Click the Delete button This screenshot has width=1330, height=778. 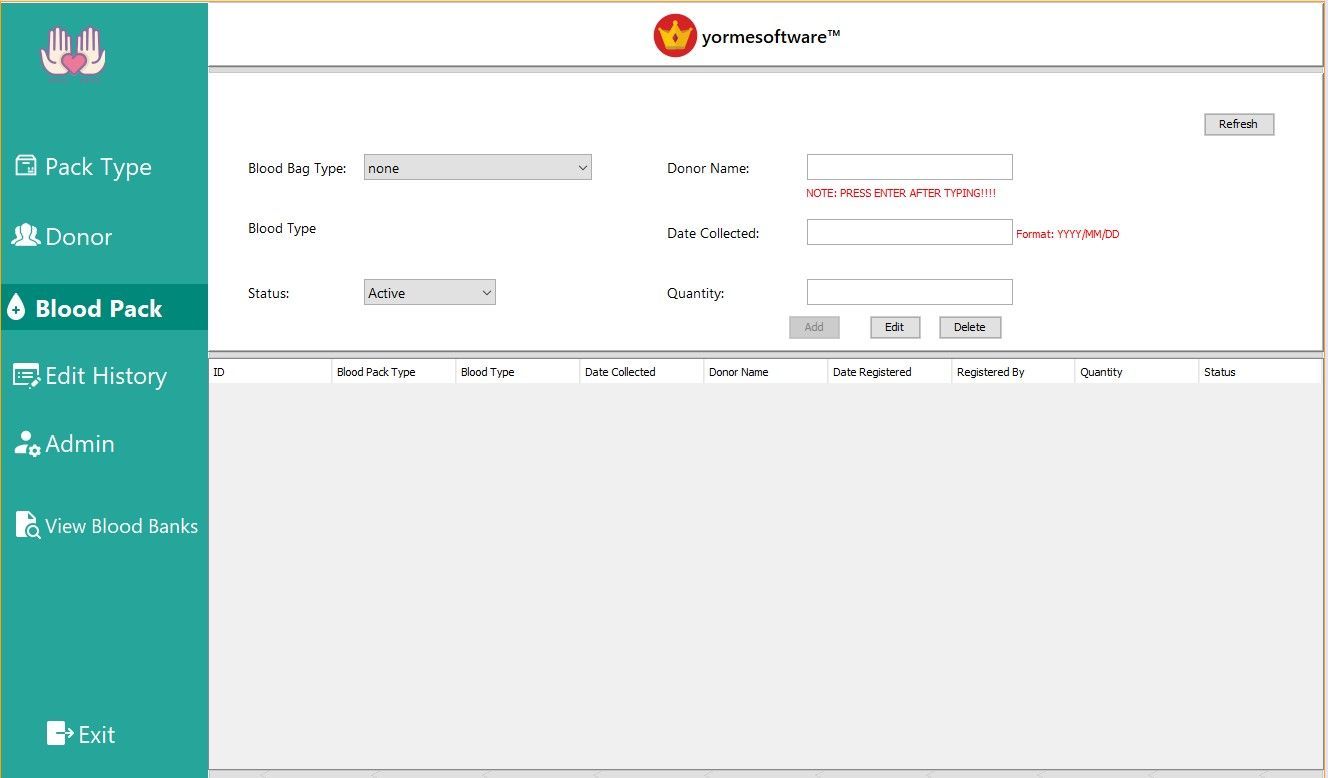click(970, 327)
